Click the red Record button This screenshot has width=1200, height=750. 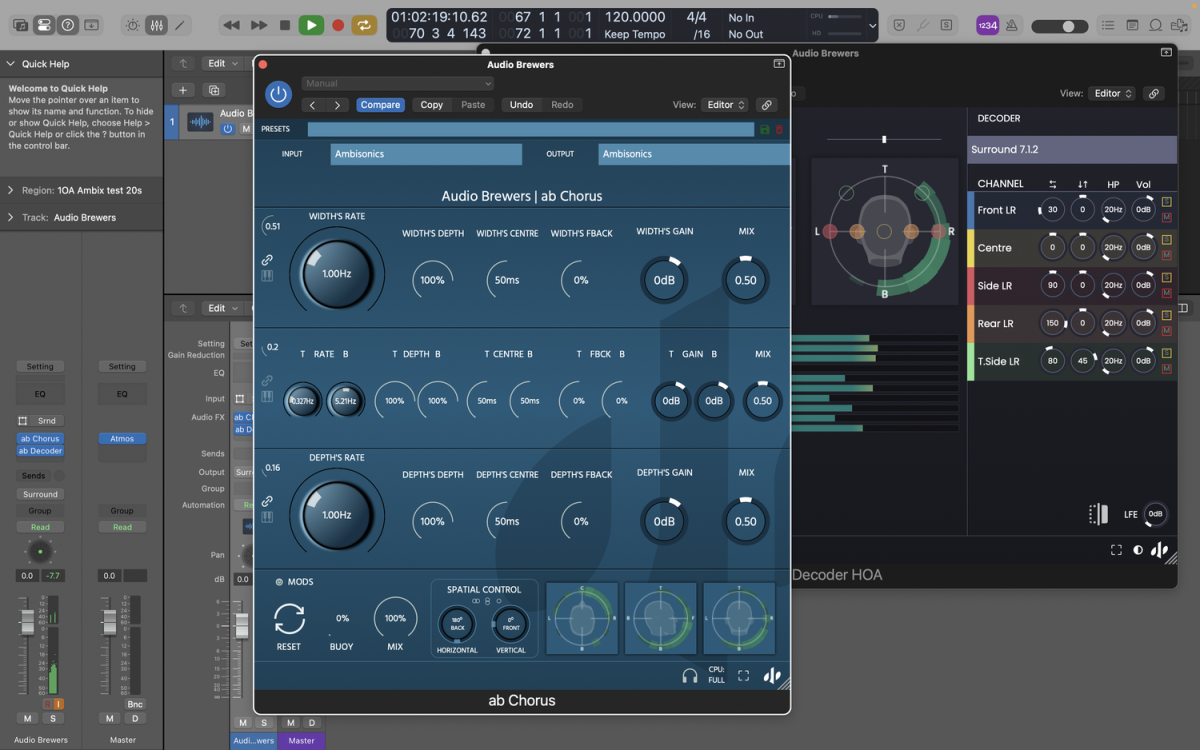tap(338, 25)
